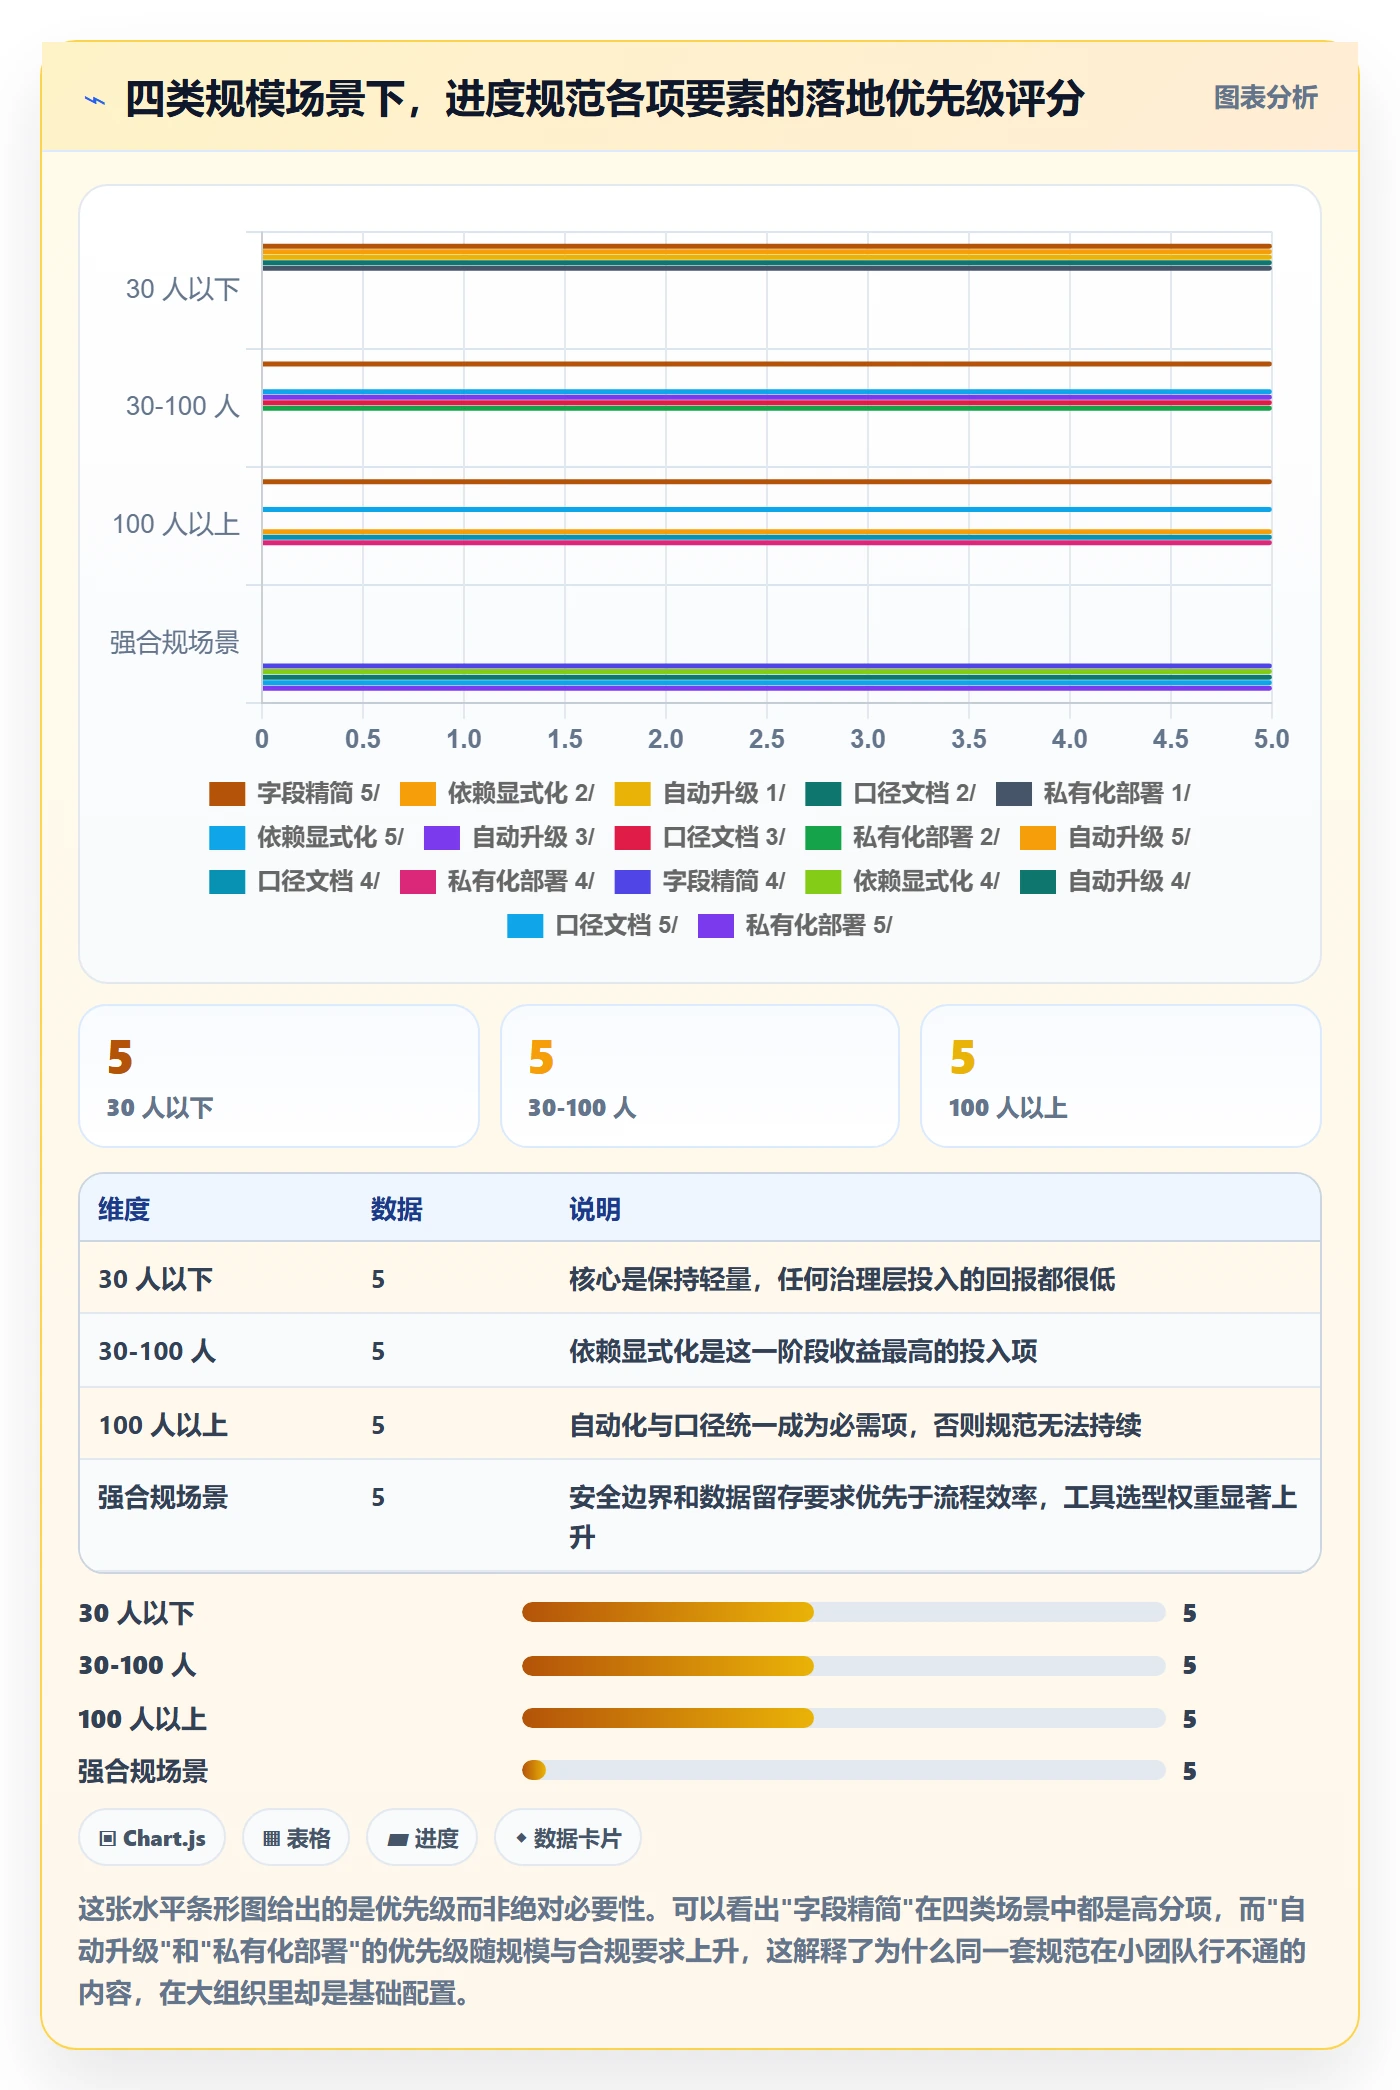This screenshot has width=1400, height=2090.
Task: Hide the 私有化部署 1/ legend series
Action: (x=1093, y=793)
